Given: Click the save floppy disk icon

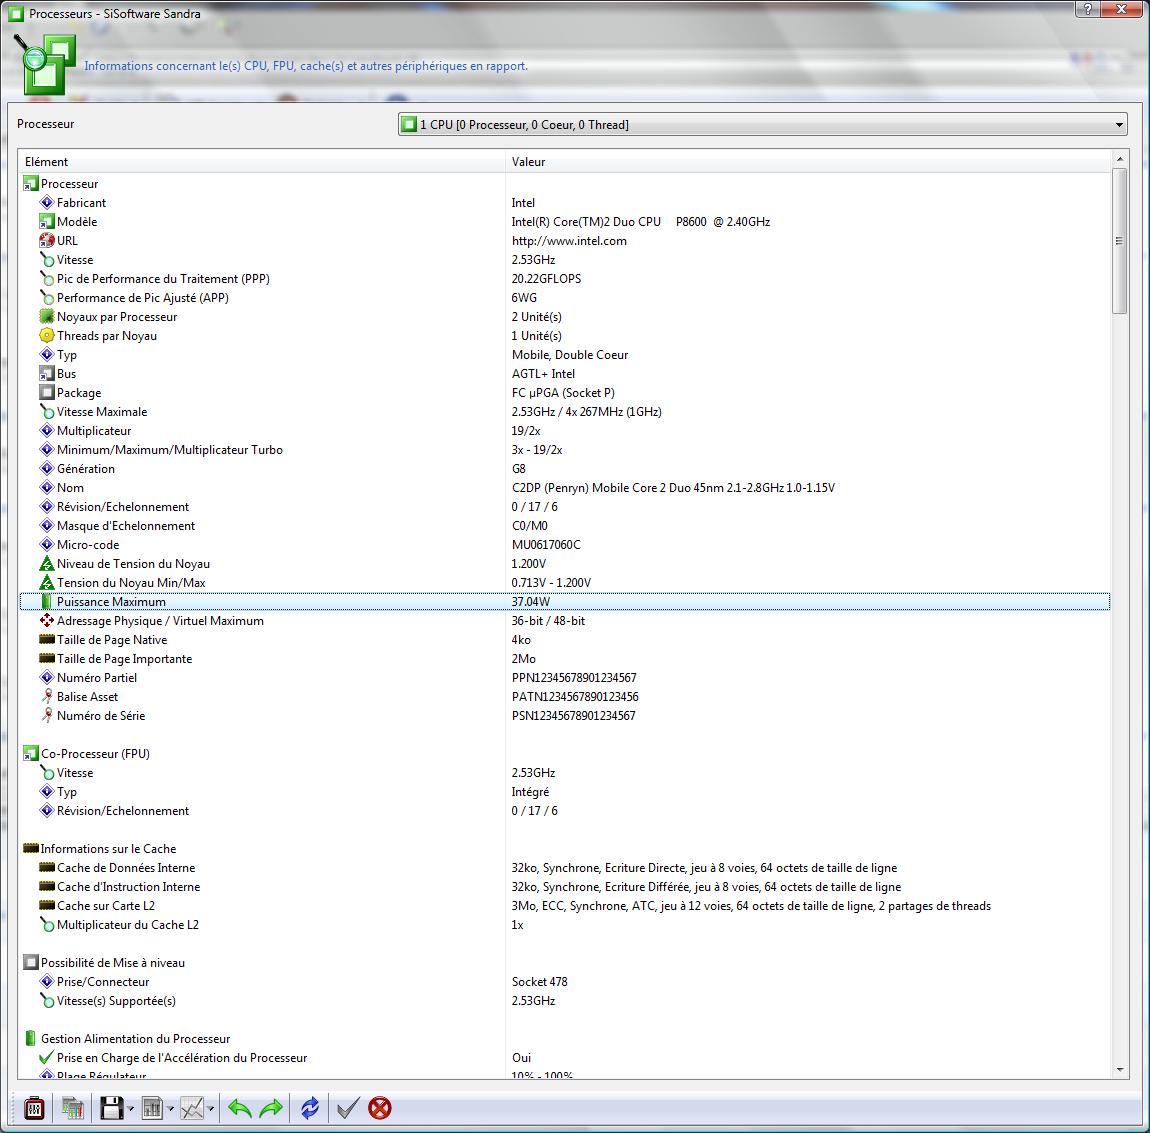Looking at the screenshot, I should pyautogui.click(x=111, y=1108).
